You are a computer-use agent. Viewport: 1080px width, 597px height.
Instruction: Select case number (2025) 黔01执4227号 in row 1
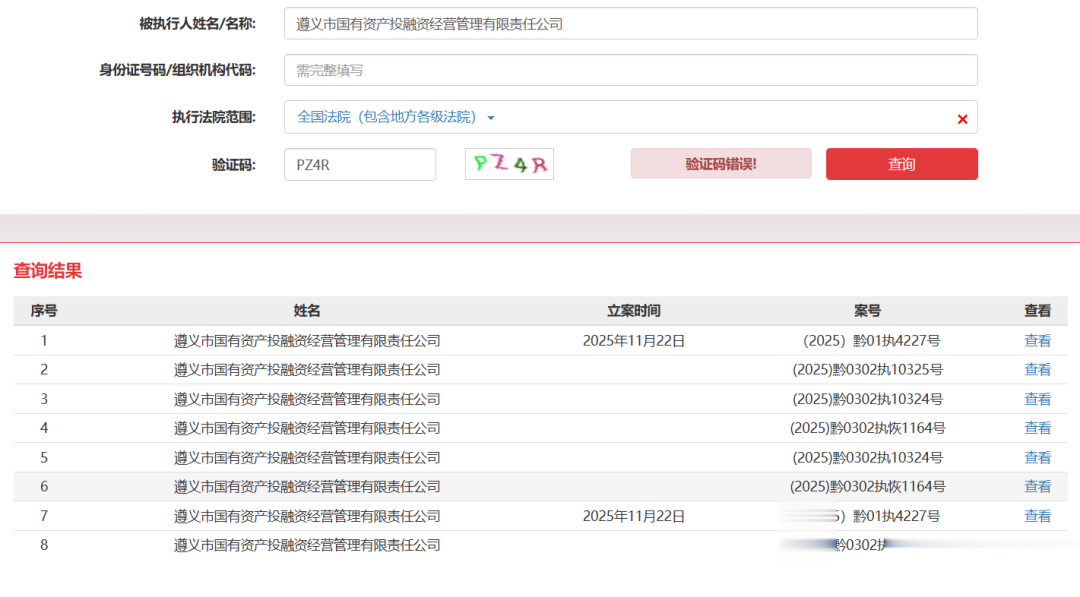click(x=871, y=340)
